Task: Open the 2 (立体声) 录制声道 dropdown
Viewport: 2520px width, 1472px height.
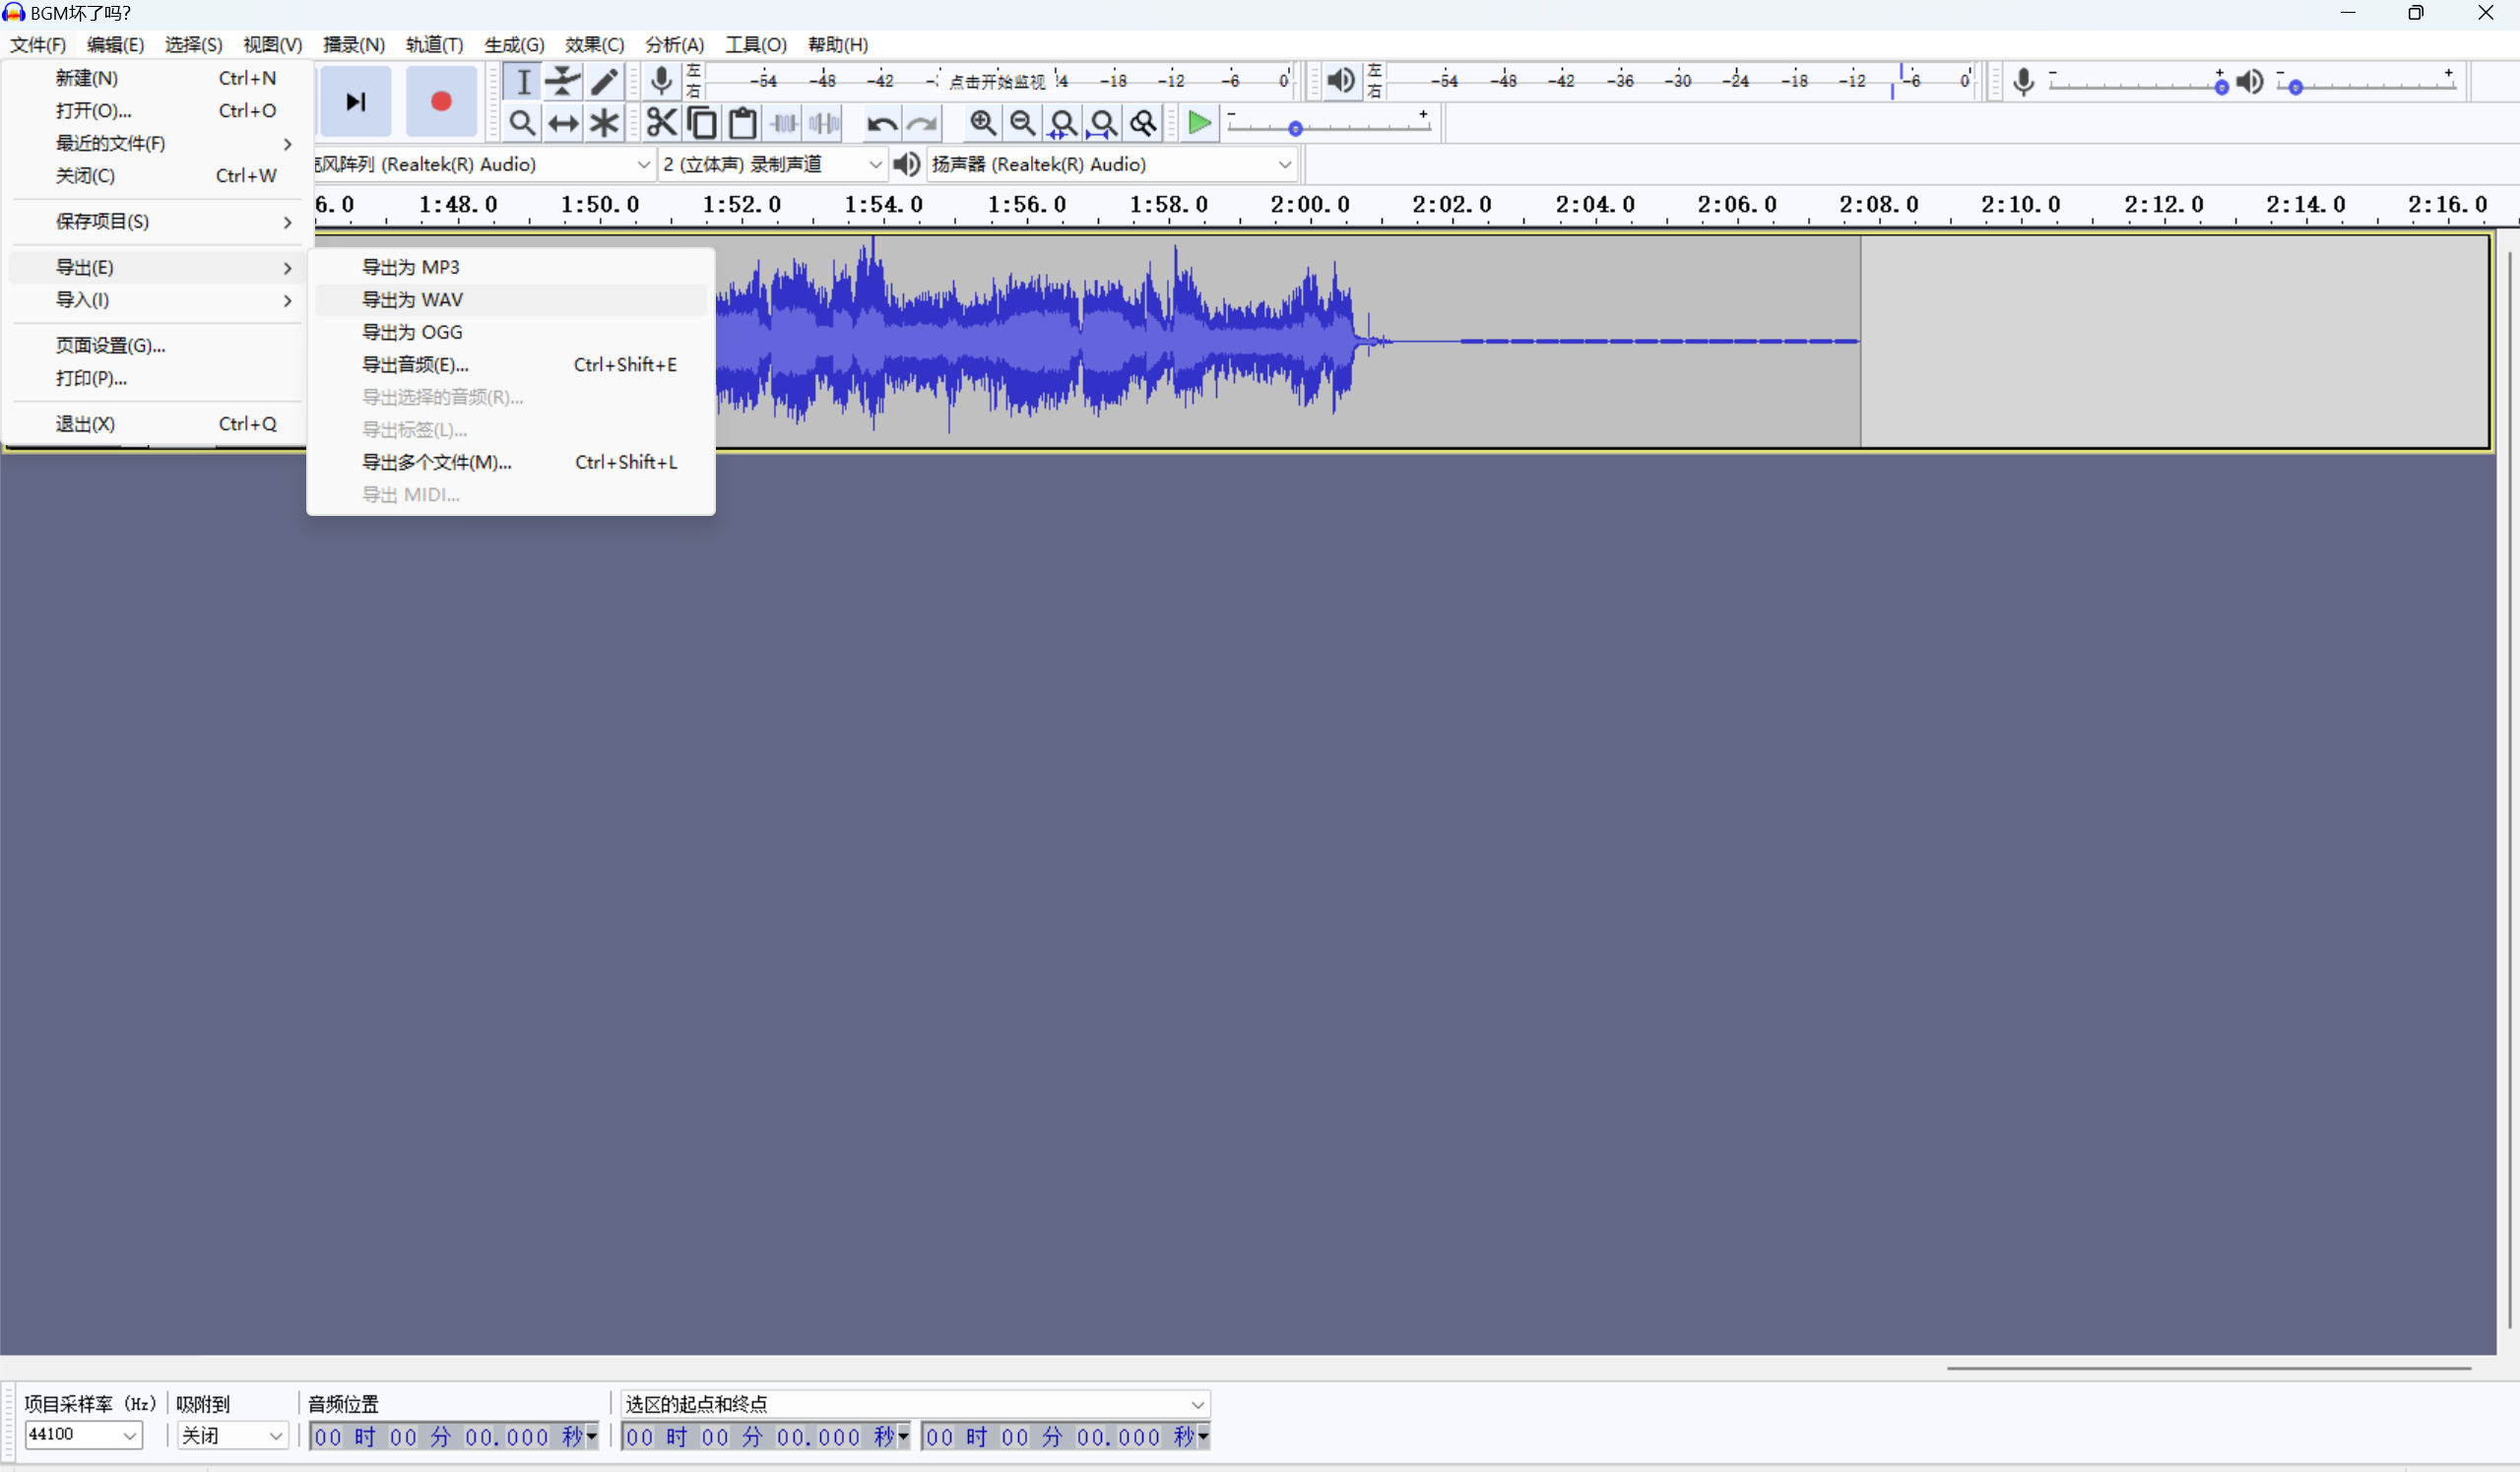Action: click(x=772, y=164)
